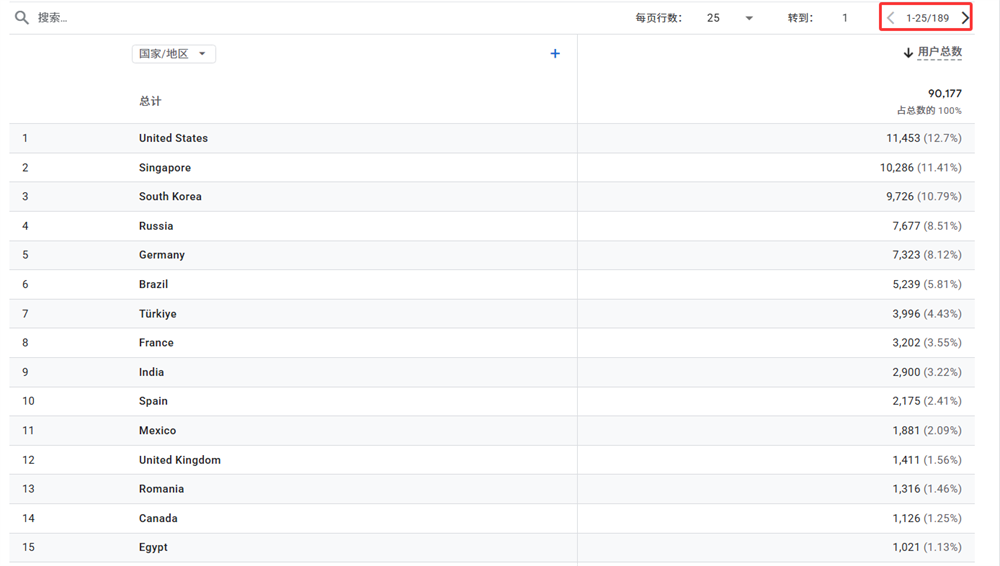Click the value 2,900 (3.22%)
The height and width of the screenshot is (566, 1000).
click(x=927, y=372)
